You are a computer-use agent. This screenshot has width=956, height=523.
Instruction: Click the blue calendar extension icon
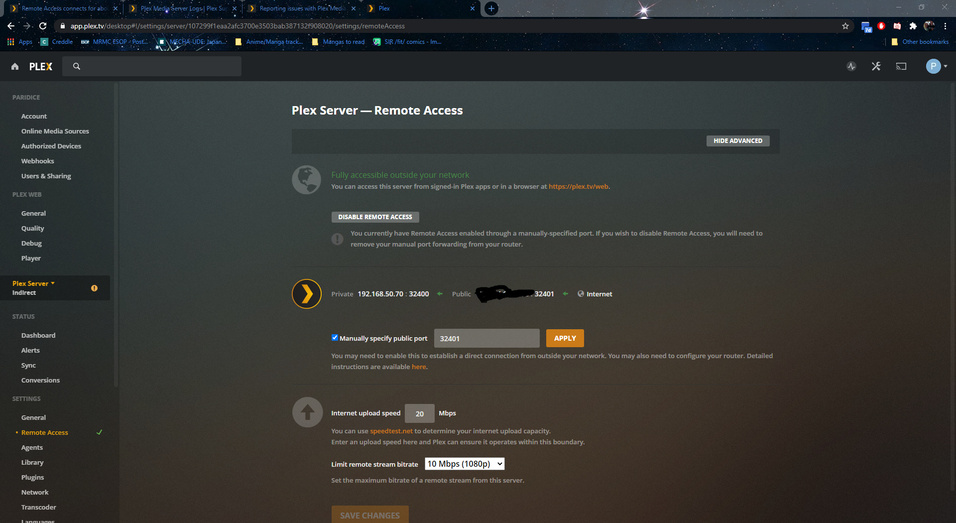pyautogui.click(x=866, y=26)
